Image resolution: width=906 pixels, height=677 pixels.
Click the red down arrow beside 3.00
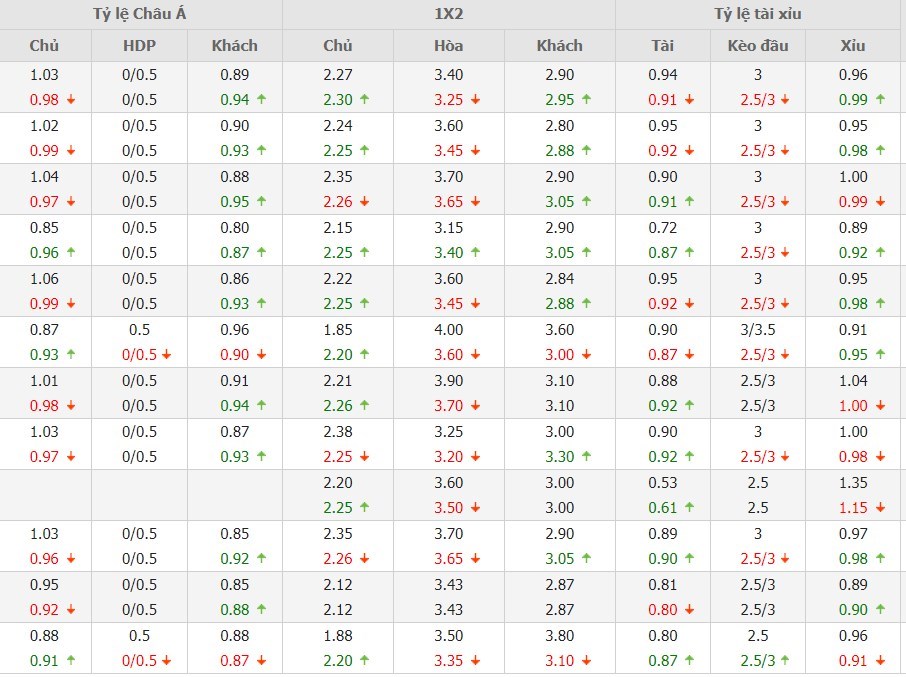click(586, 355)
